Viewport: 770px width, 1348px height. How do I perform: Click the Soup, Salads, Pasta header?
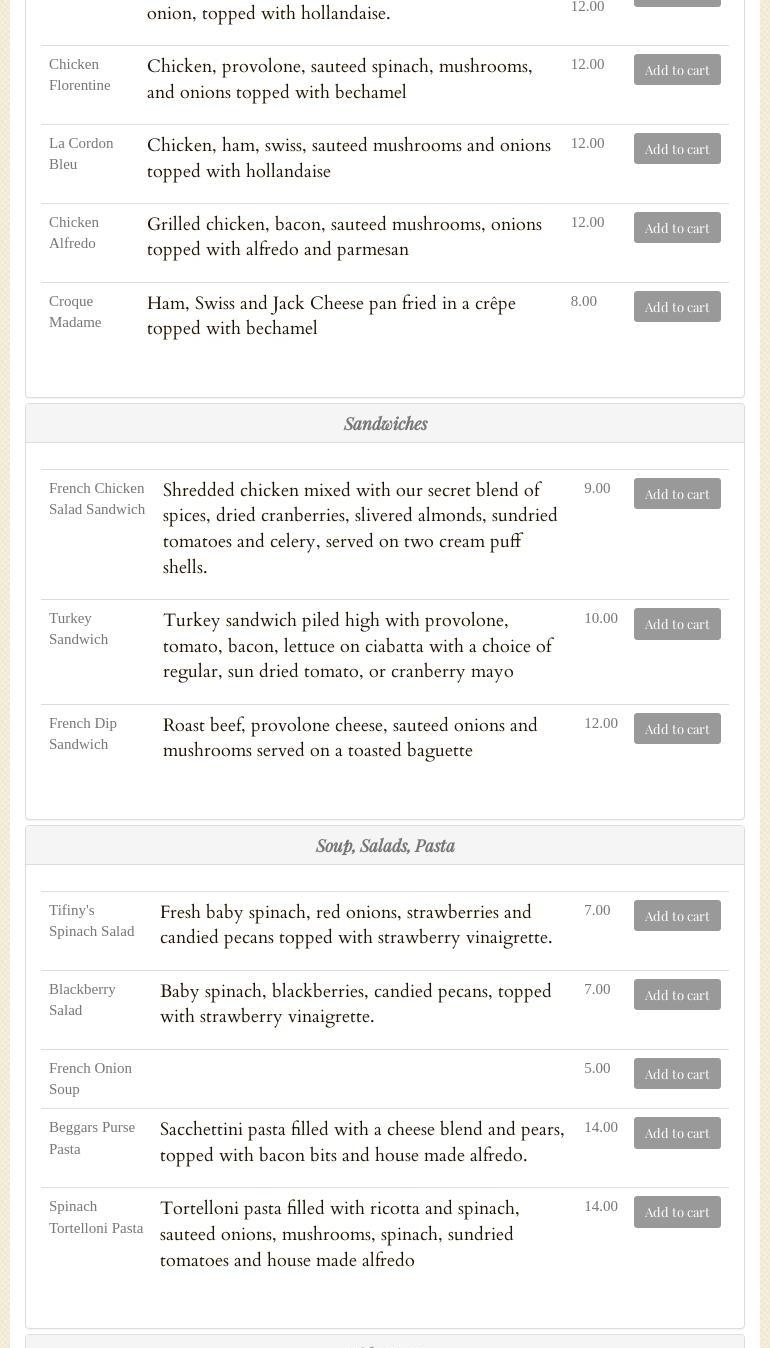pyautogui.click(x=385, y=846)
